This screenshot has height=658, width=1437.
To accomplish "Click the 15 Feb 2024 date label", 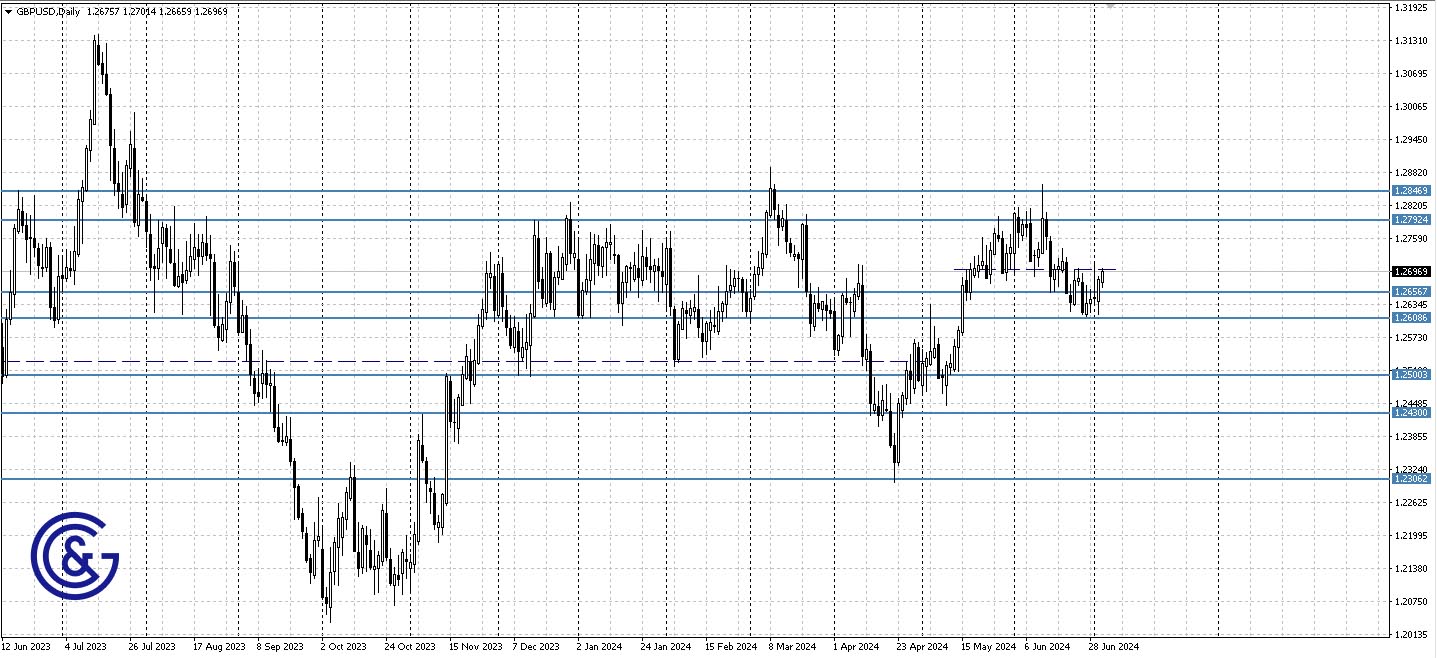I will click(x=729, y=646).
